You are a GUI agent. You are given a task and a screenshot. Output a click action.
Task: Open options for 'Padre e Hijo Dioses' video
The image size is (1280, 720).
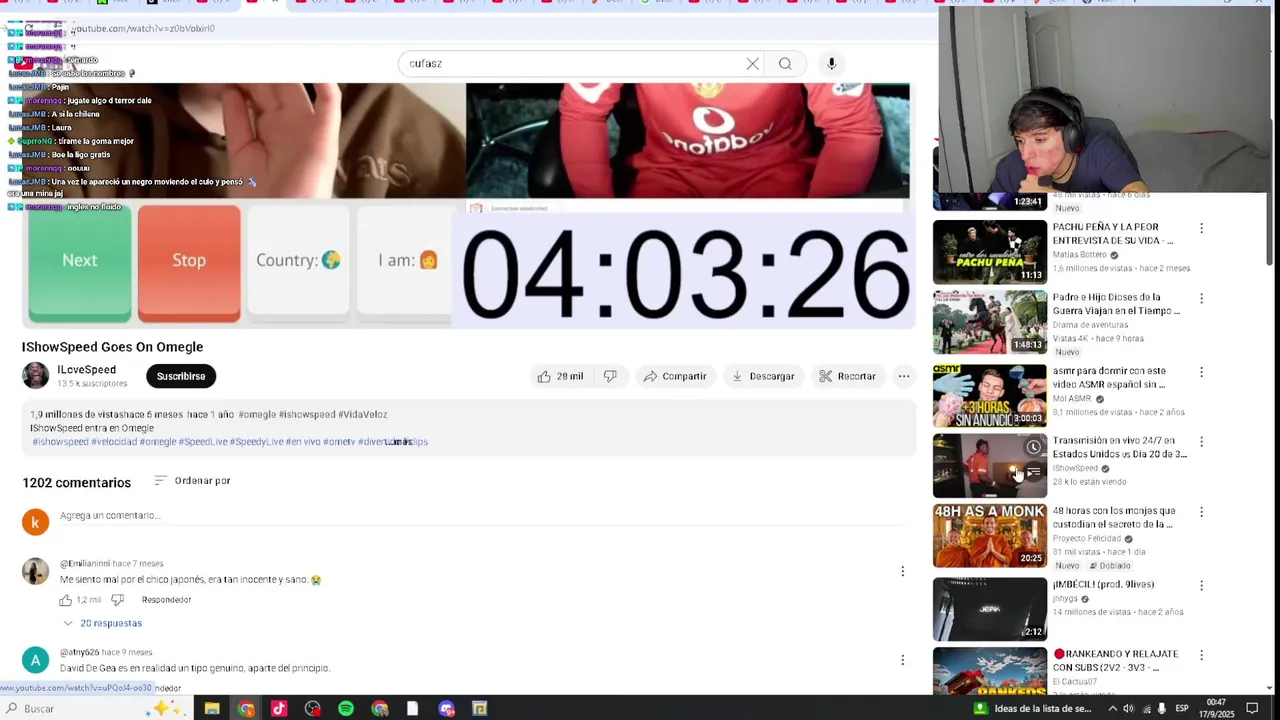pyautogui.click(x=1201, y=299)
